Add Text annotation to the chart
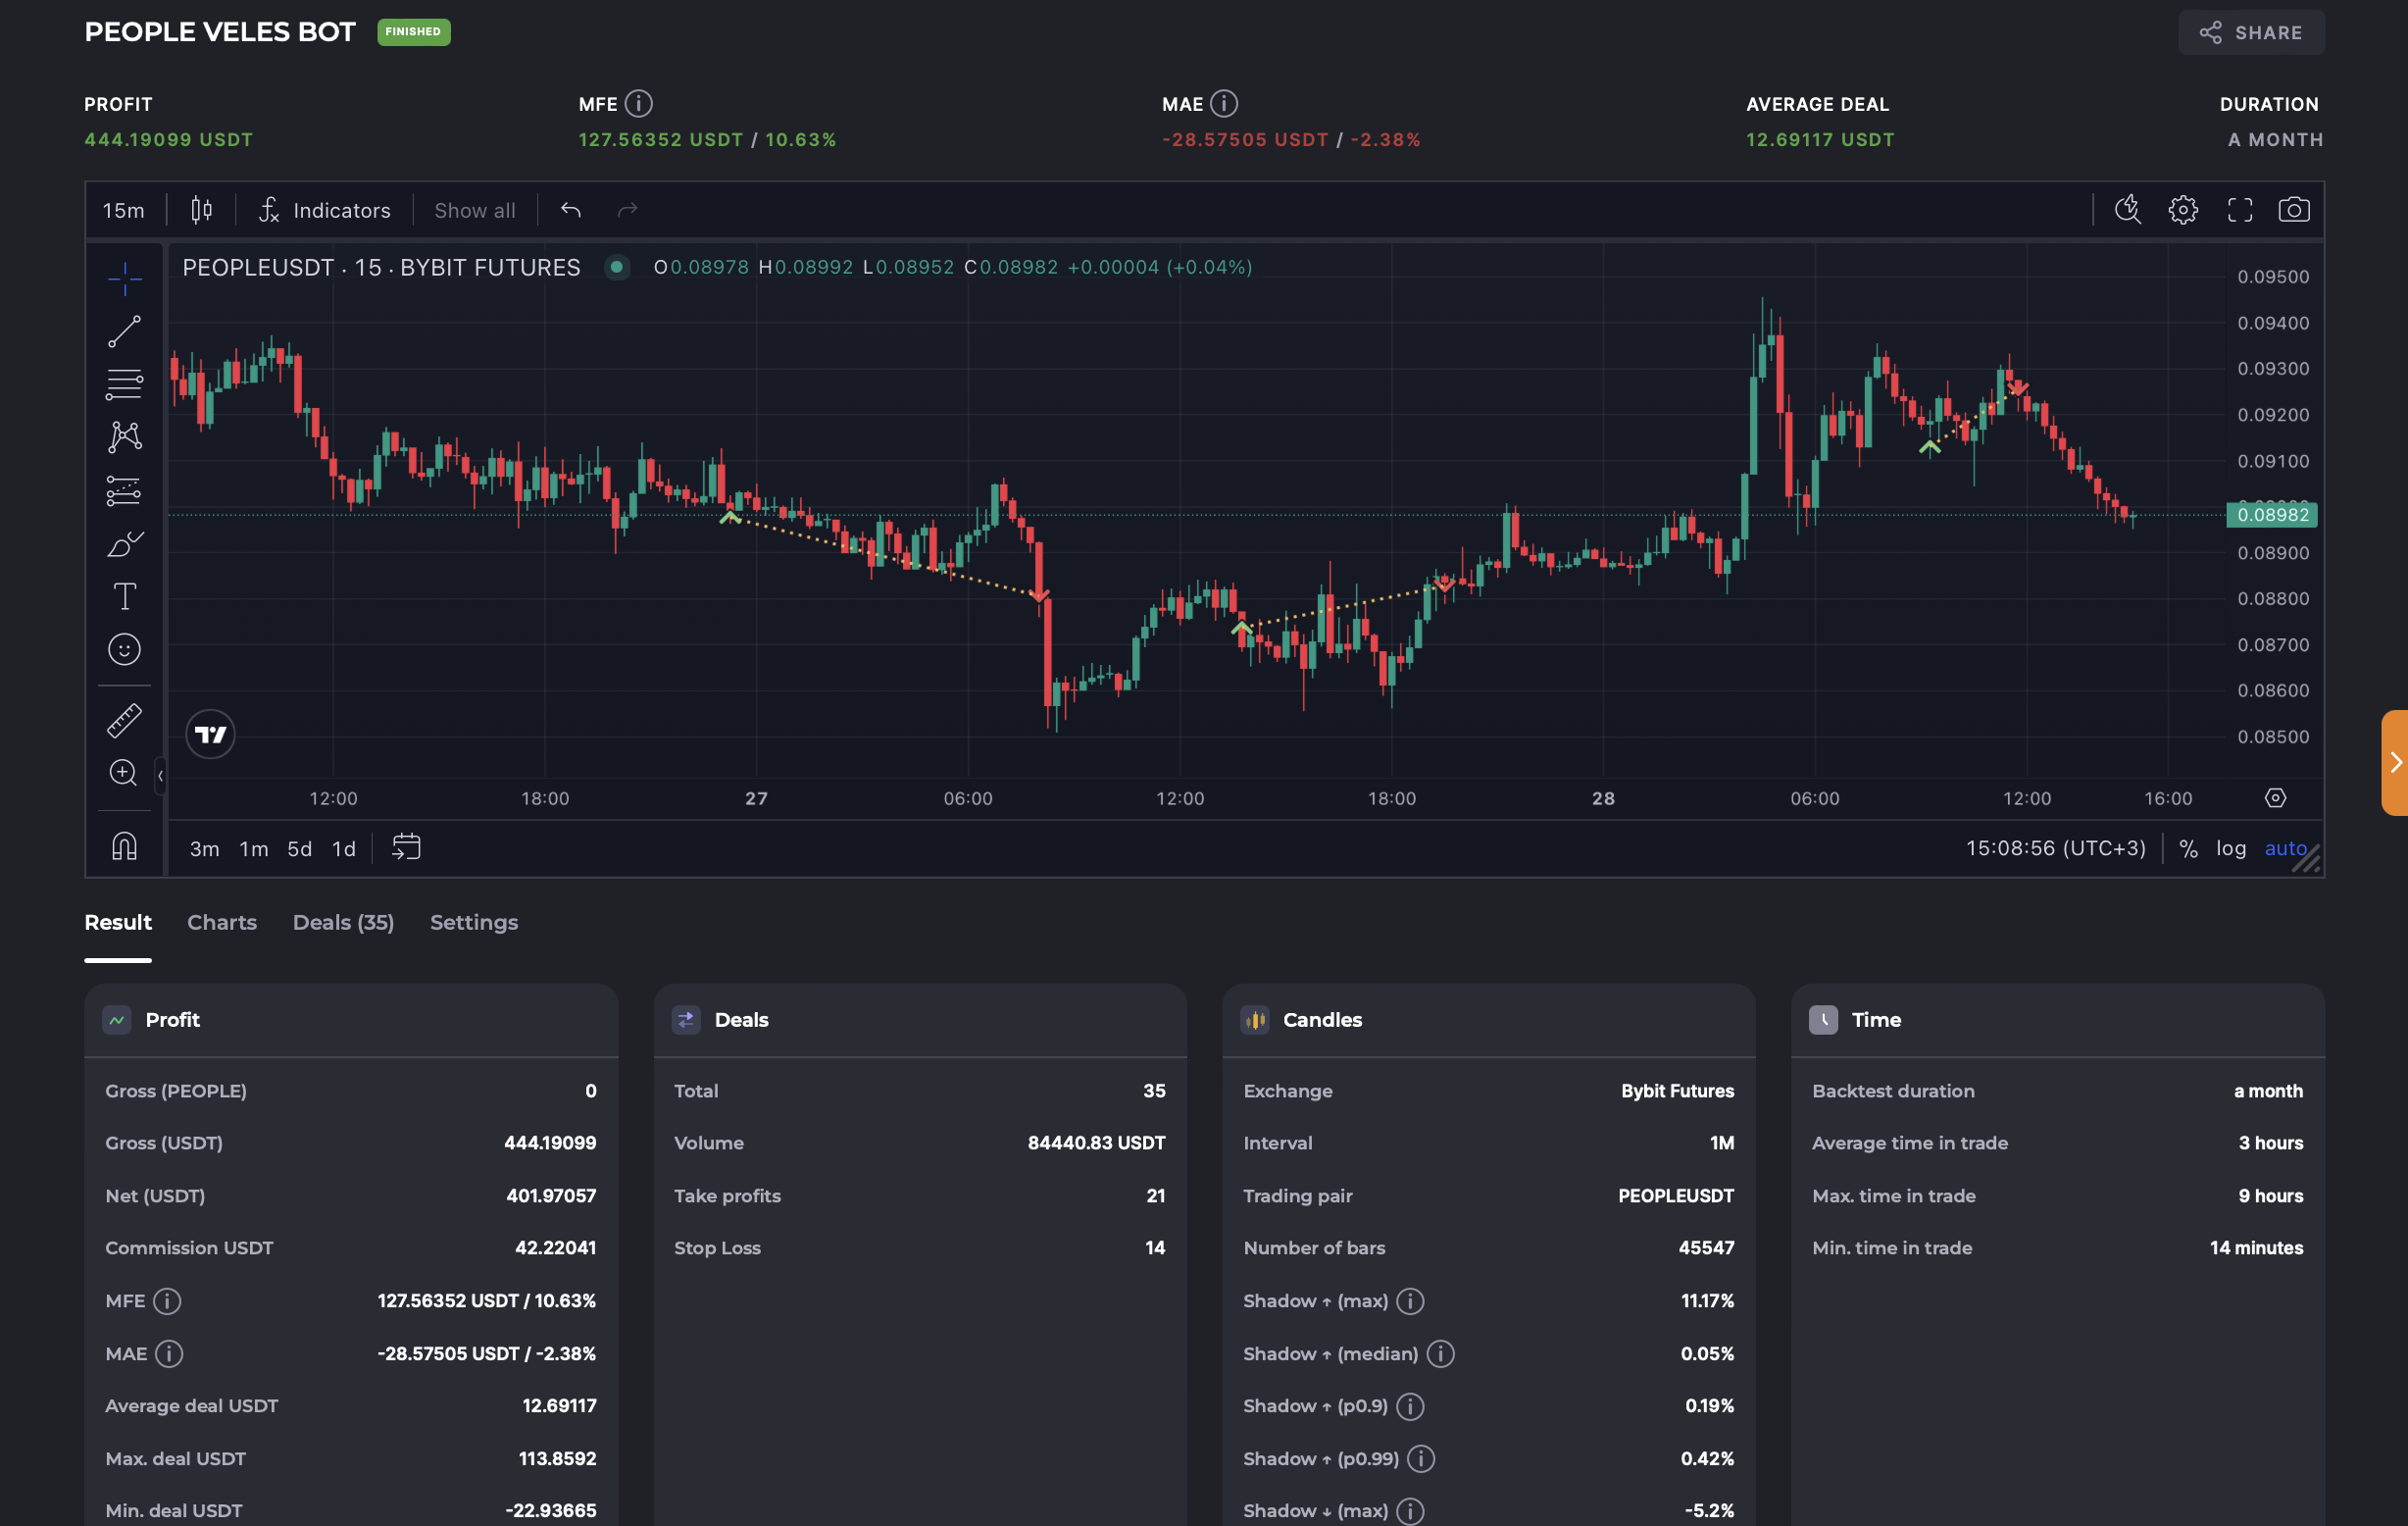This screenshot has width=2408, height=1526. click(124, 595)
